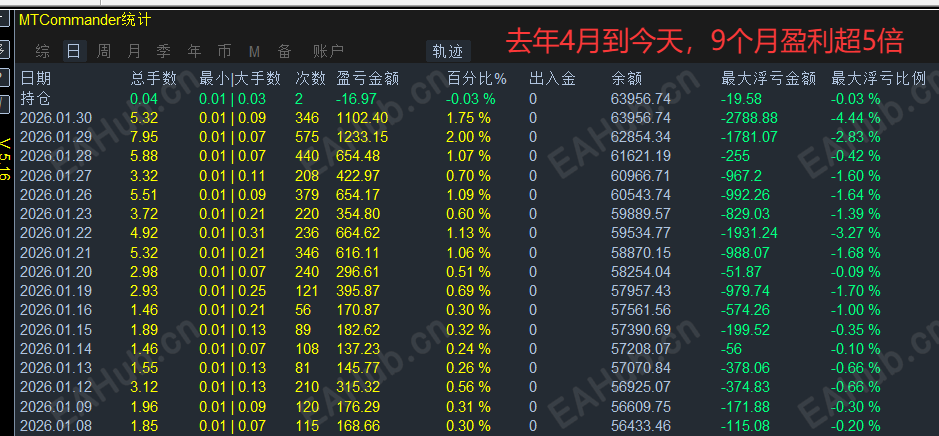This screenshot has width=939, height=436.
Task: Click deposit value 0 in 2026.01.30 row
Action: (x=533, y=118)
